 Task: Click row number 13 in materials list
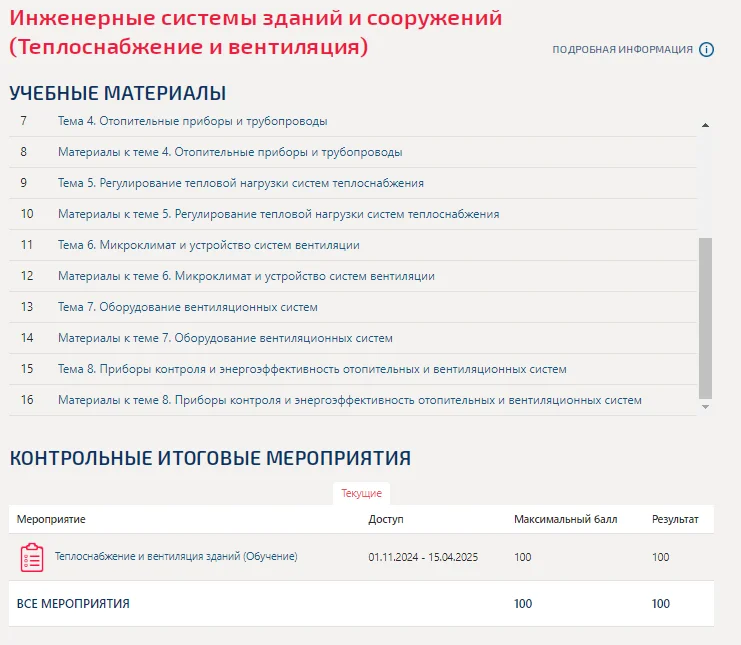pyautogui.click(x=27, y=307)
